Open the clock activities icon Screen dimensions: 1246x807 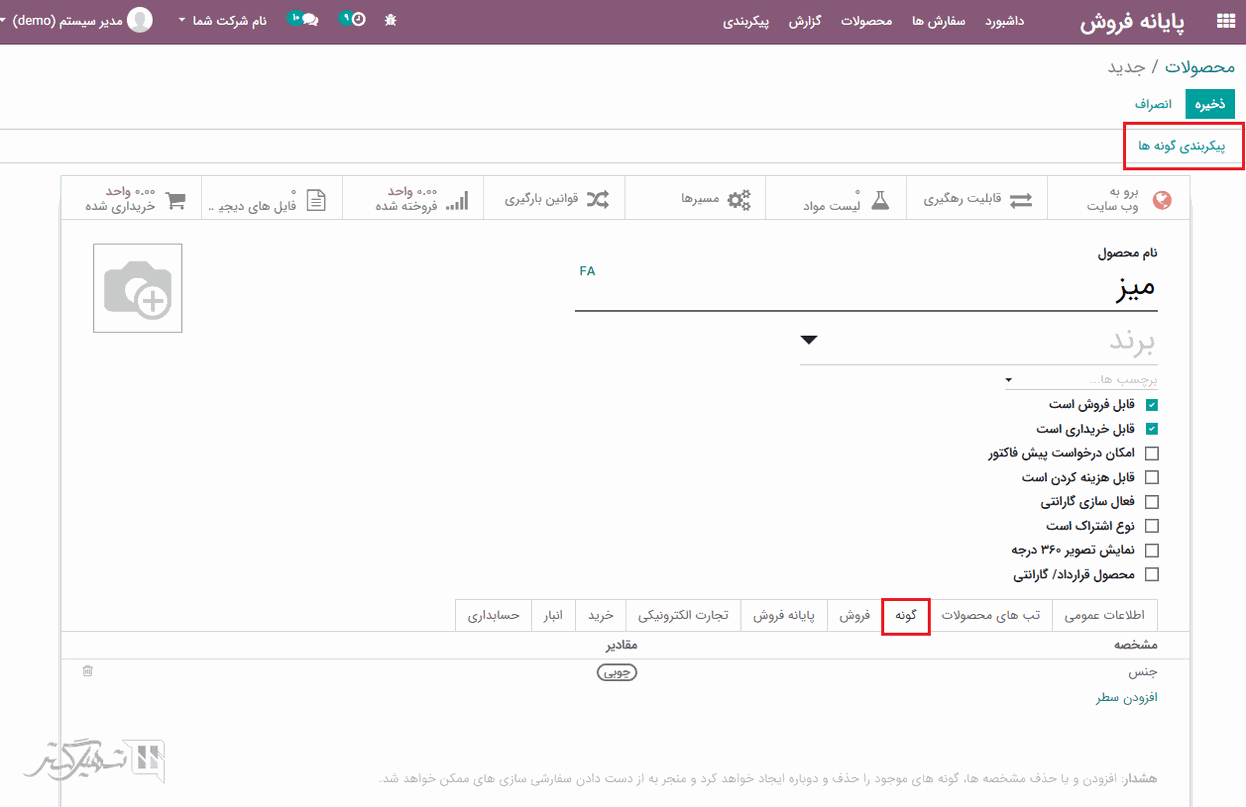pyautogui.click(x=357, y=21)
